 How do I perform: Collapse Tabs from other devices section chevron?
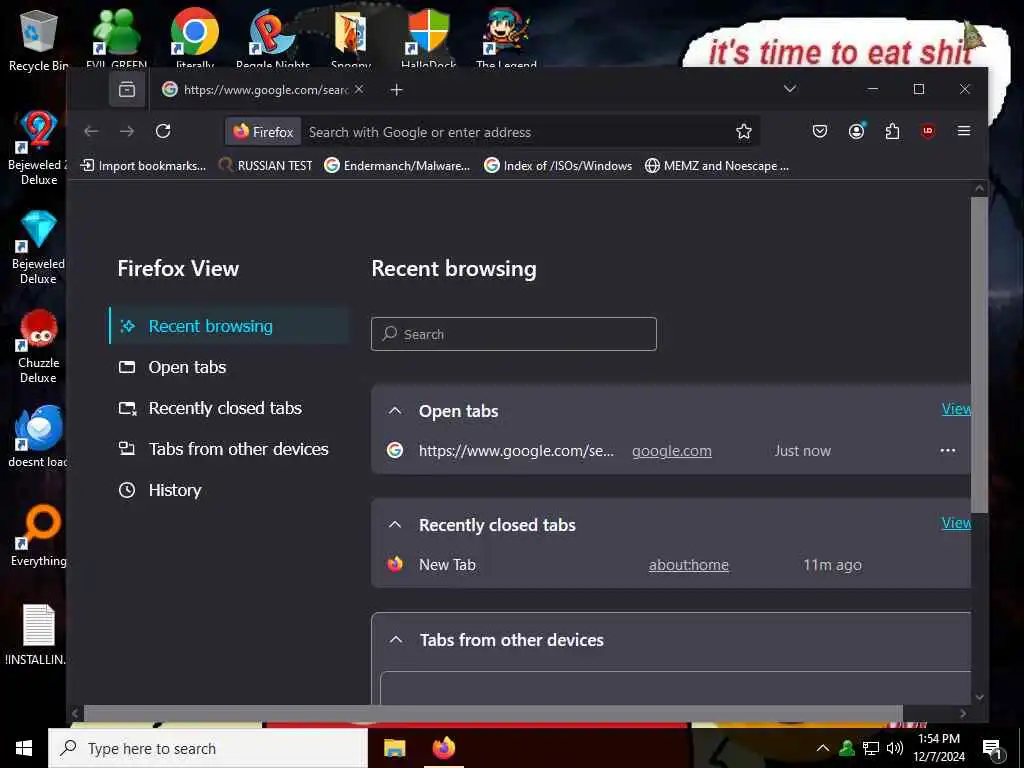(396, 640)
